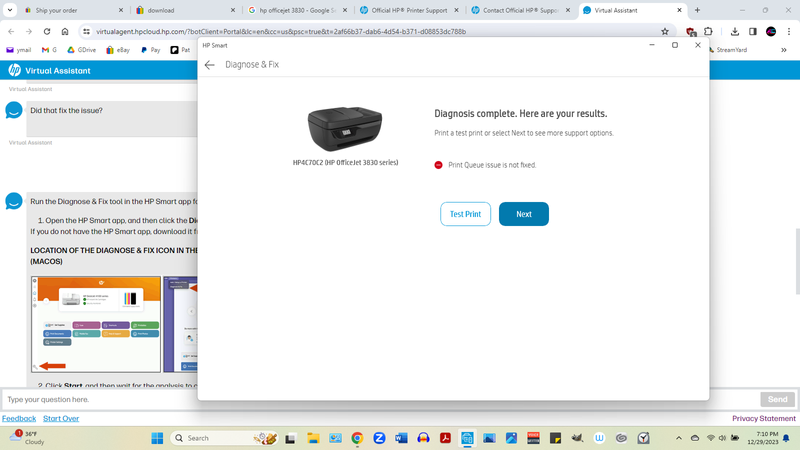Close the Virtual Assistant browser tab
Screen dimensions: 800x450
(679, 10)
